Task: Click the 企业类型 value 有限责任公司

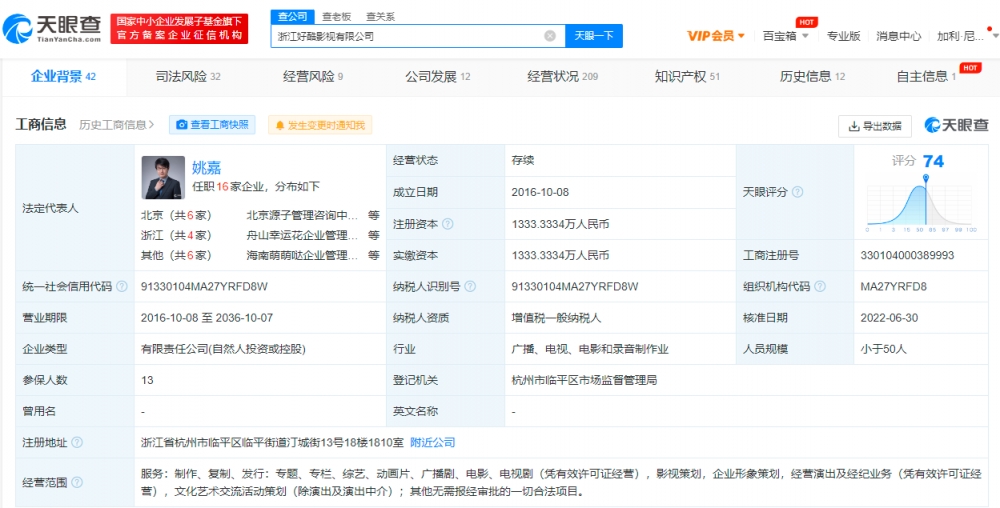Action: pyautogui.click(x=223, y=349)
